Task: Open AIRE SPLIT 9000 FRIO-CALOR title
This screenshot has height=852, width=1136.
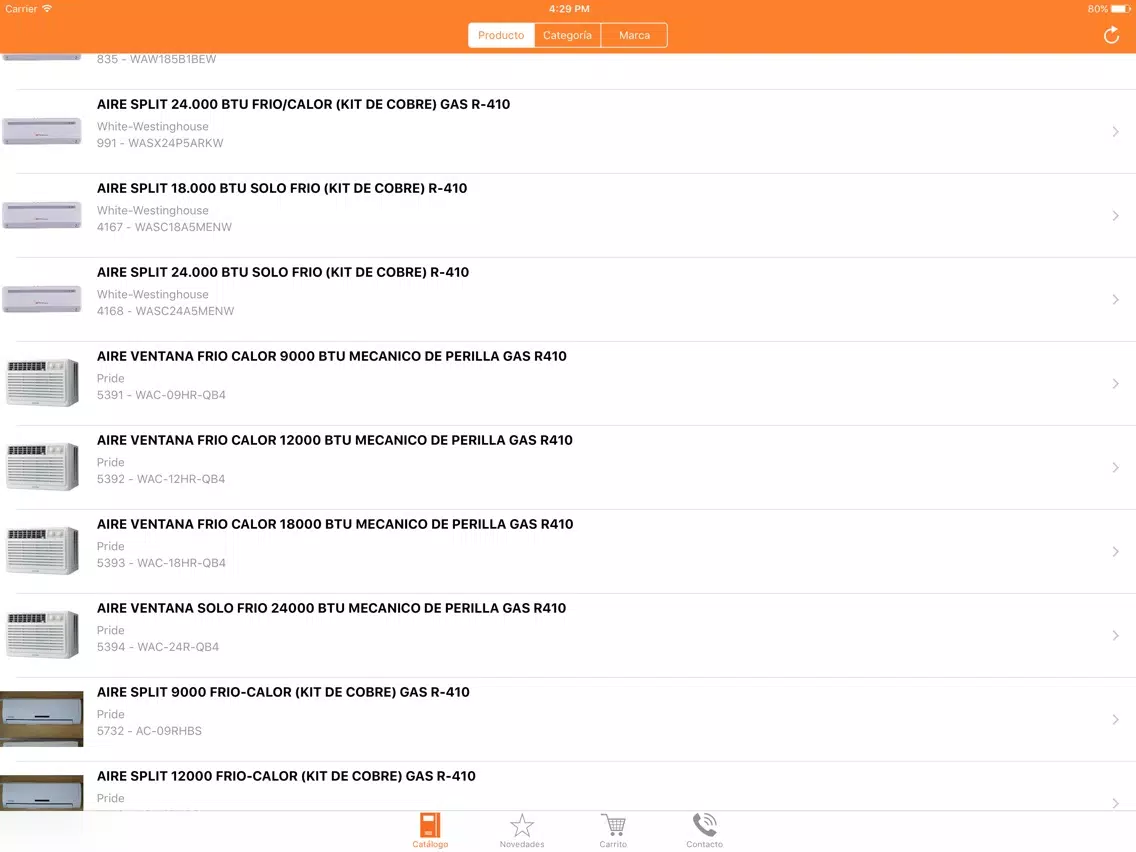Action: click(x=283, y=693)
